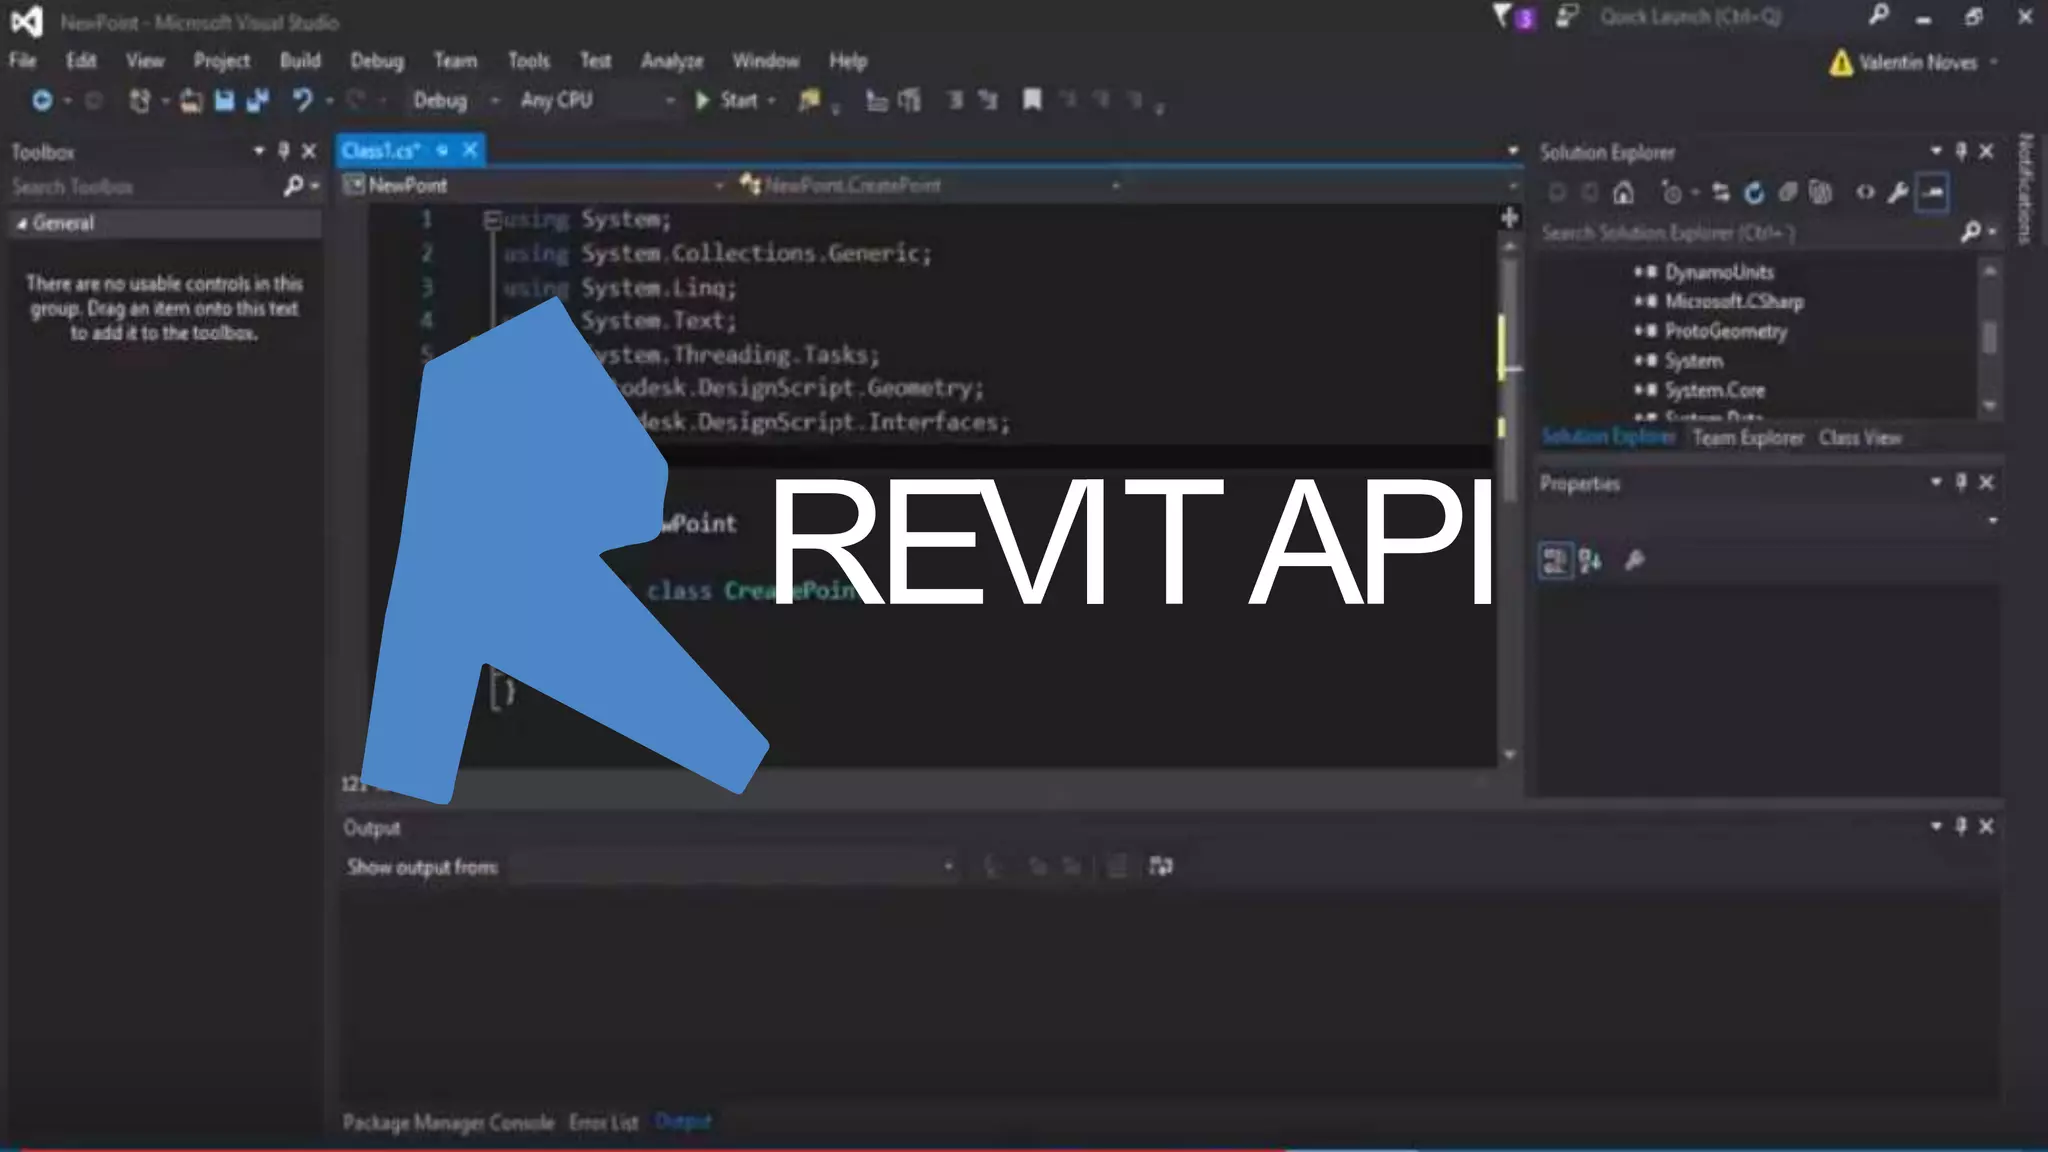
Task: Click the Home icon in Solution Explorer
Action: (1624, 192)
